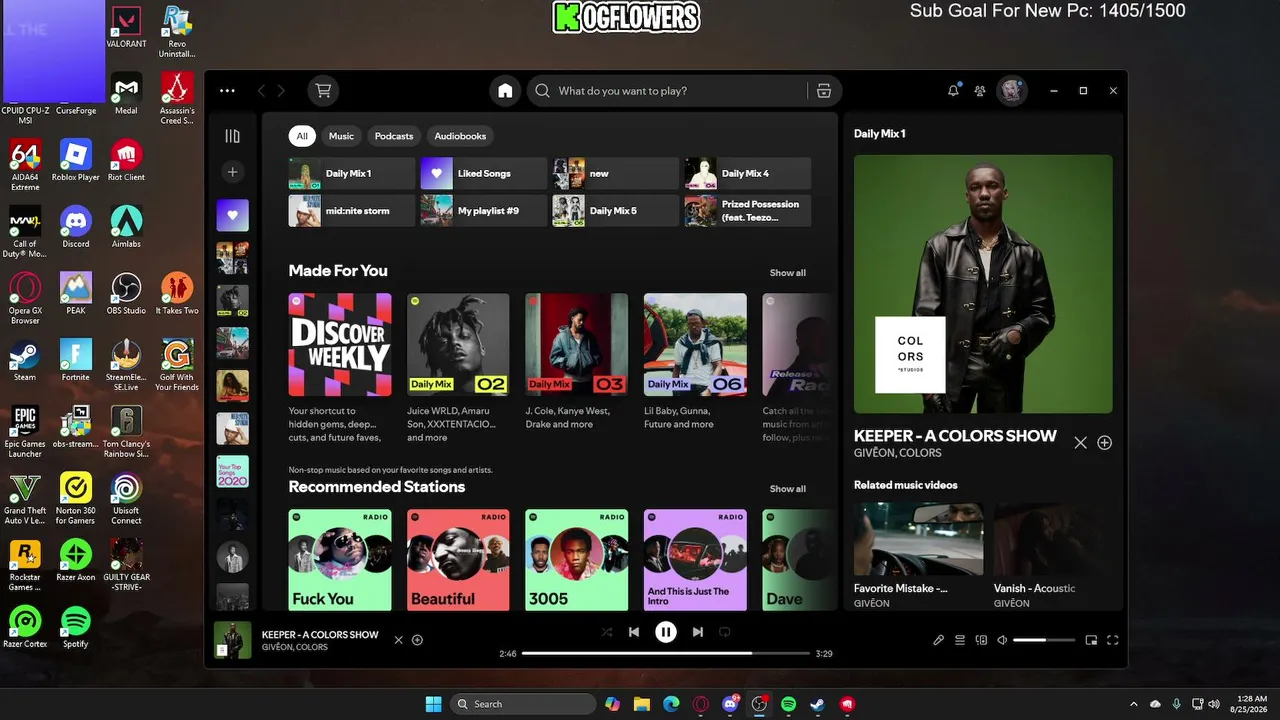The image size is (1280, 720).
Task: Select the Podcasts filter chip
Action: [x=394, y=136]
